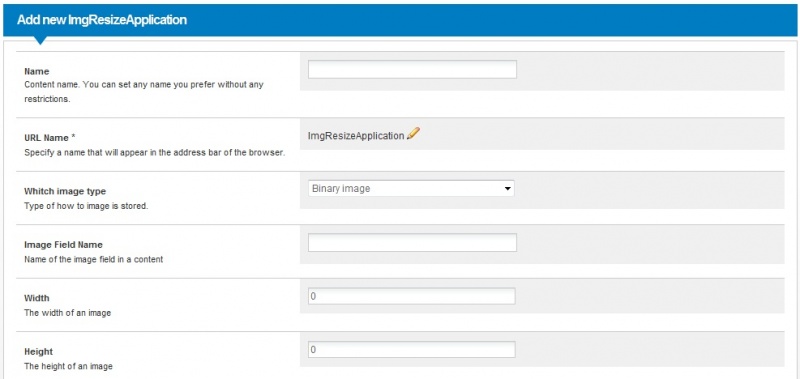Click 'Type of how to image is stored.' text
Screen dimensions: 800x379
pyautogui.click(x=86, y=207)
